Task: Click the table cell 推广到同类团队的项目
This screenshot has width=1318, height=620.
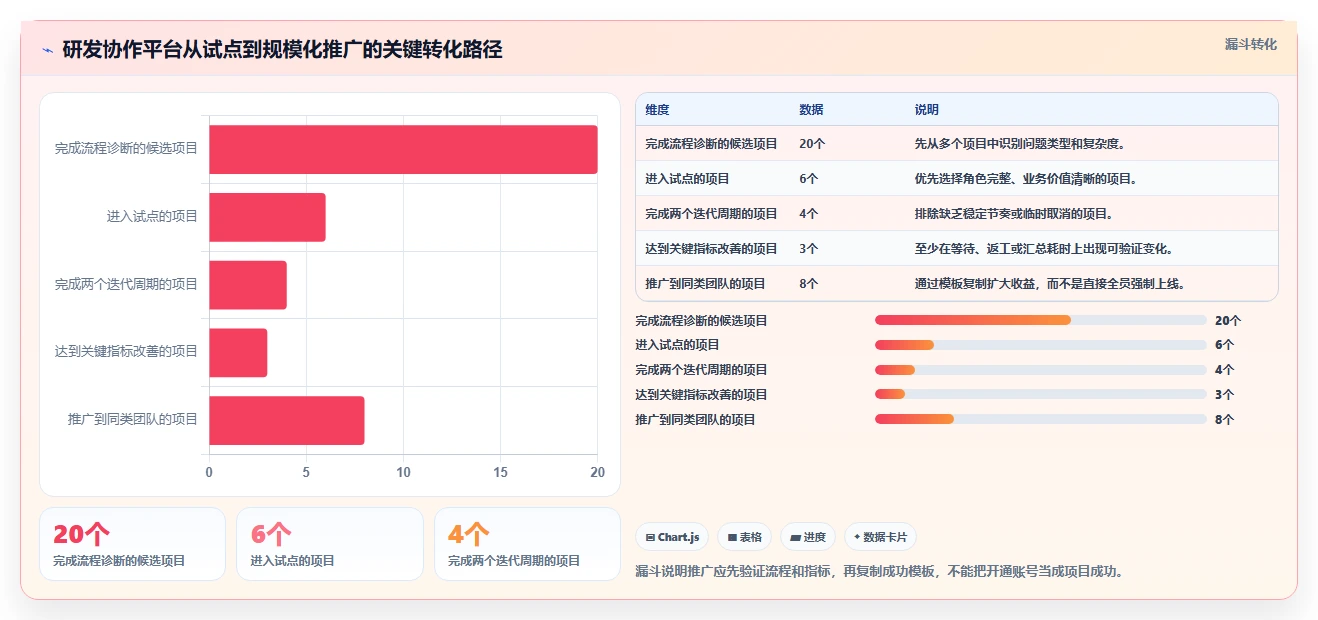Action: (706, 284)
